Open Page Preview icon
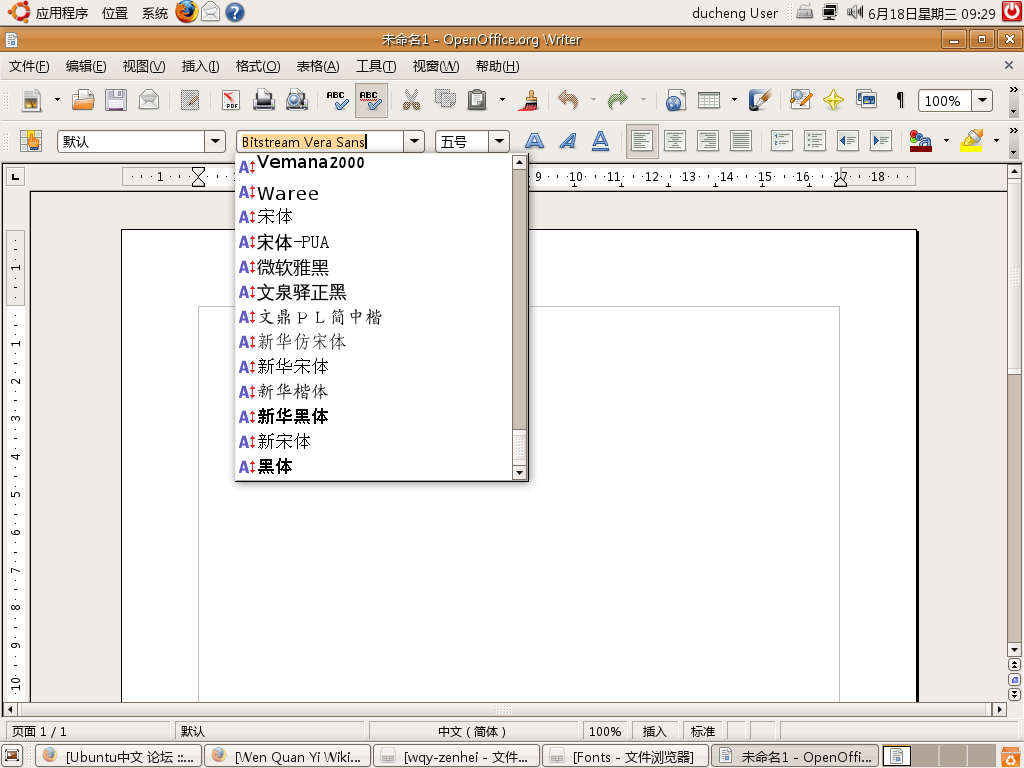Screen dimensions: 1024x768 click(x=296, y=101)
